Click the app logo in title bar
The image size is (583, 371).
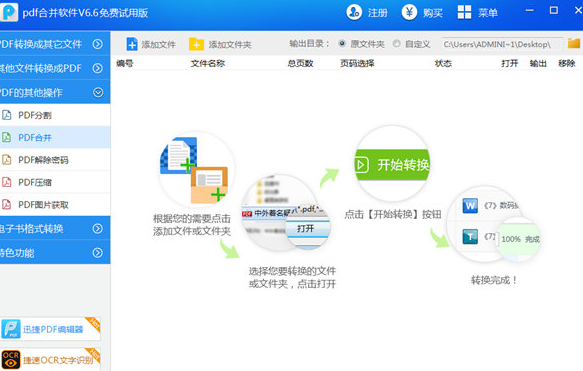click(9, 12)
